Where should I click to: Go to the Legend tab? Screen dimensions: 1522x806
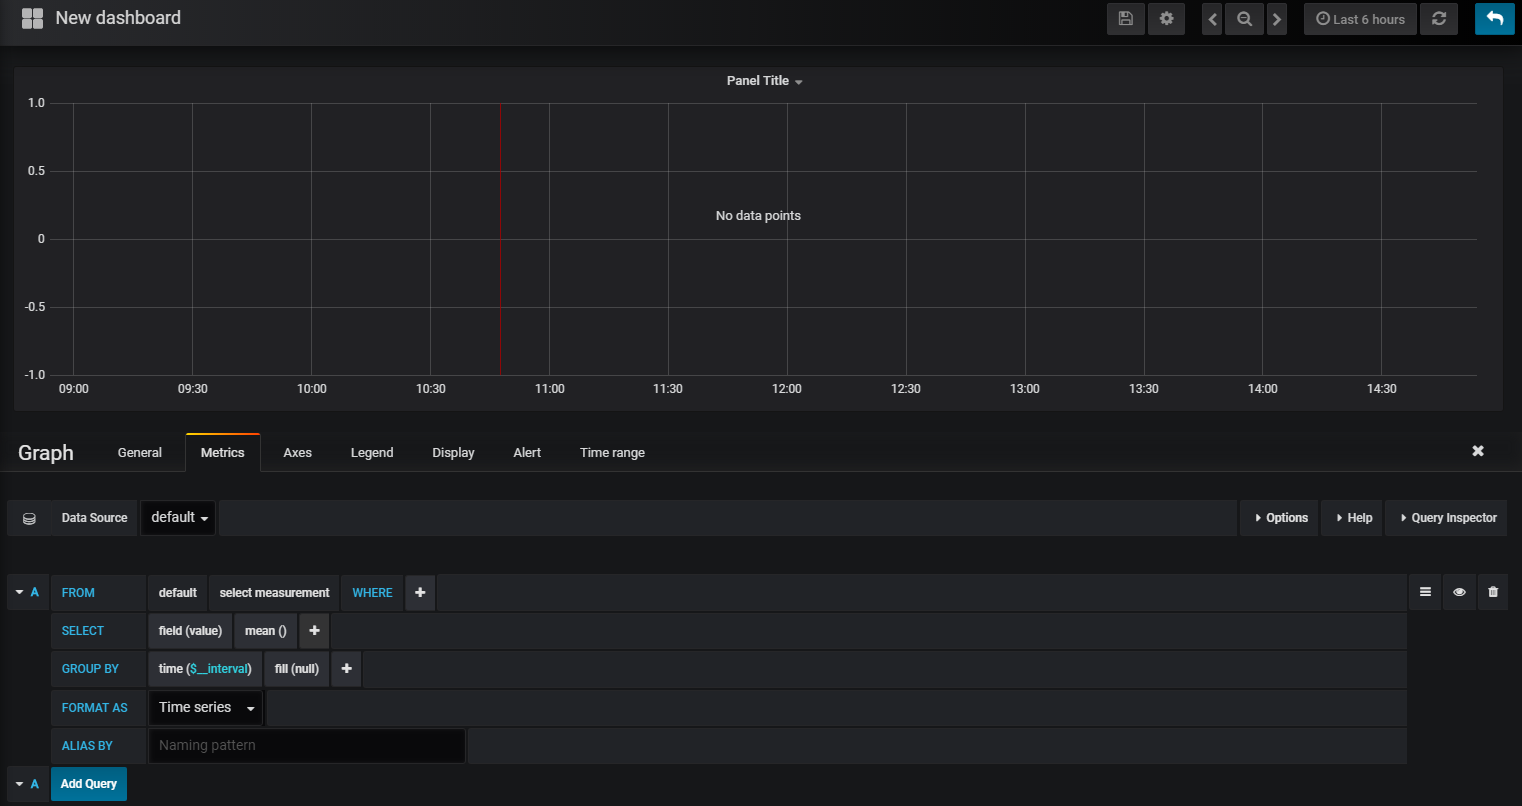pyautogui.click(x=372, y=453)
